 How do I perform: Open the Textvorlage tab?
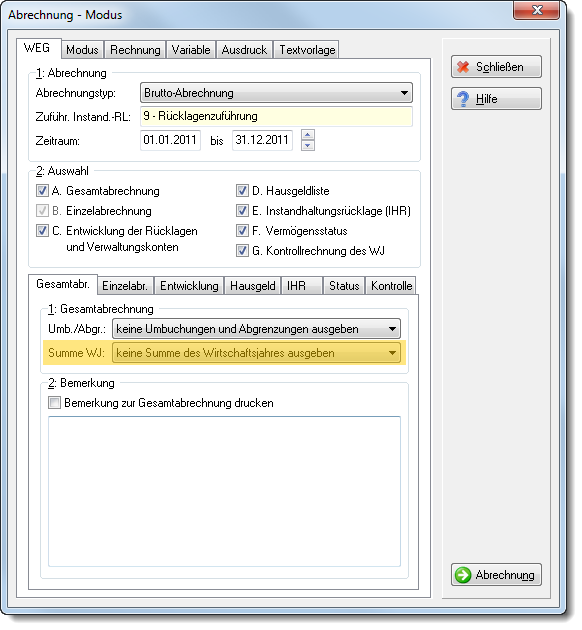pos(307,50)
